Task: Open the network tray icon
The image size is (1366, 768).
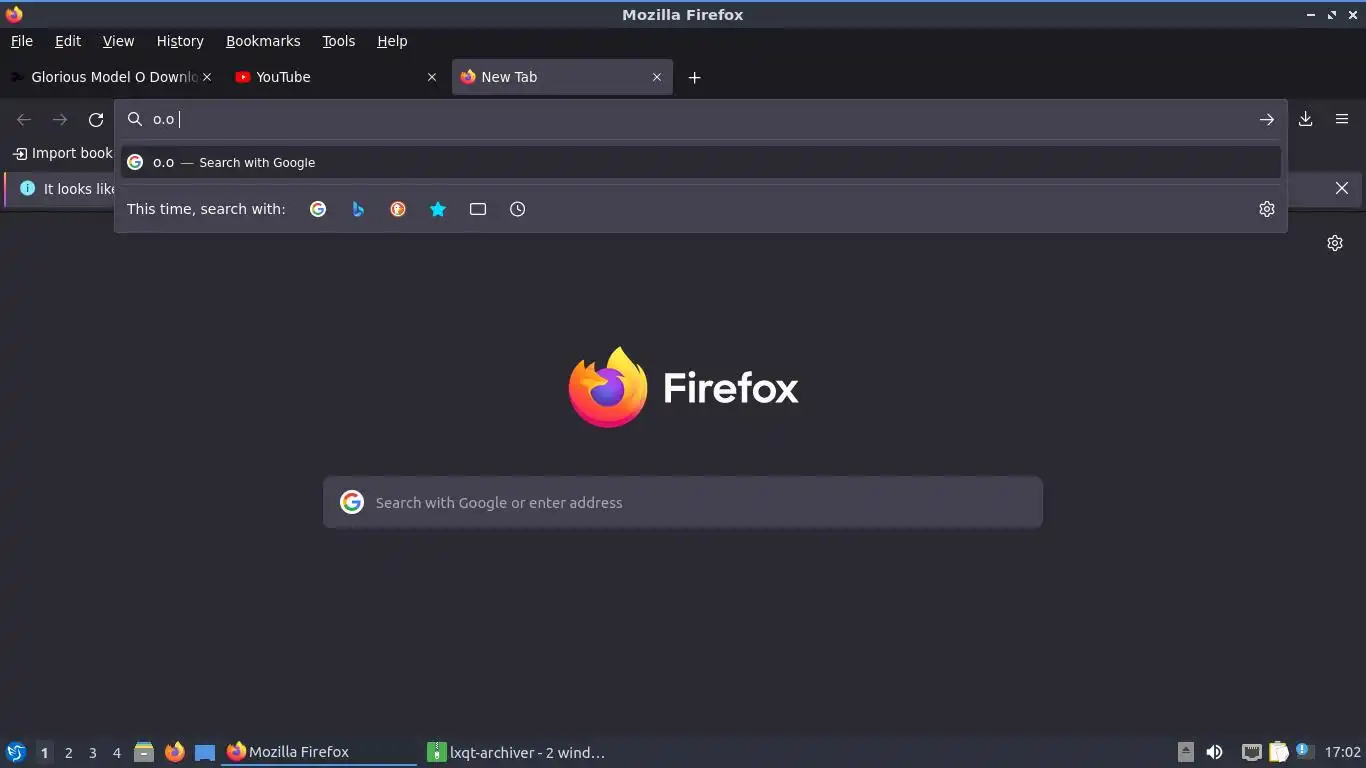Action: [x=1251, y=752]
